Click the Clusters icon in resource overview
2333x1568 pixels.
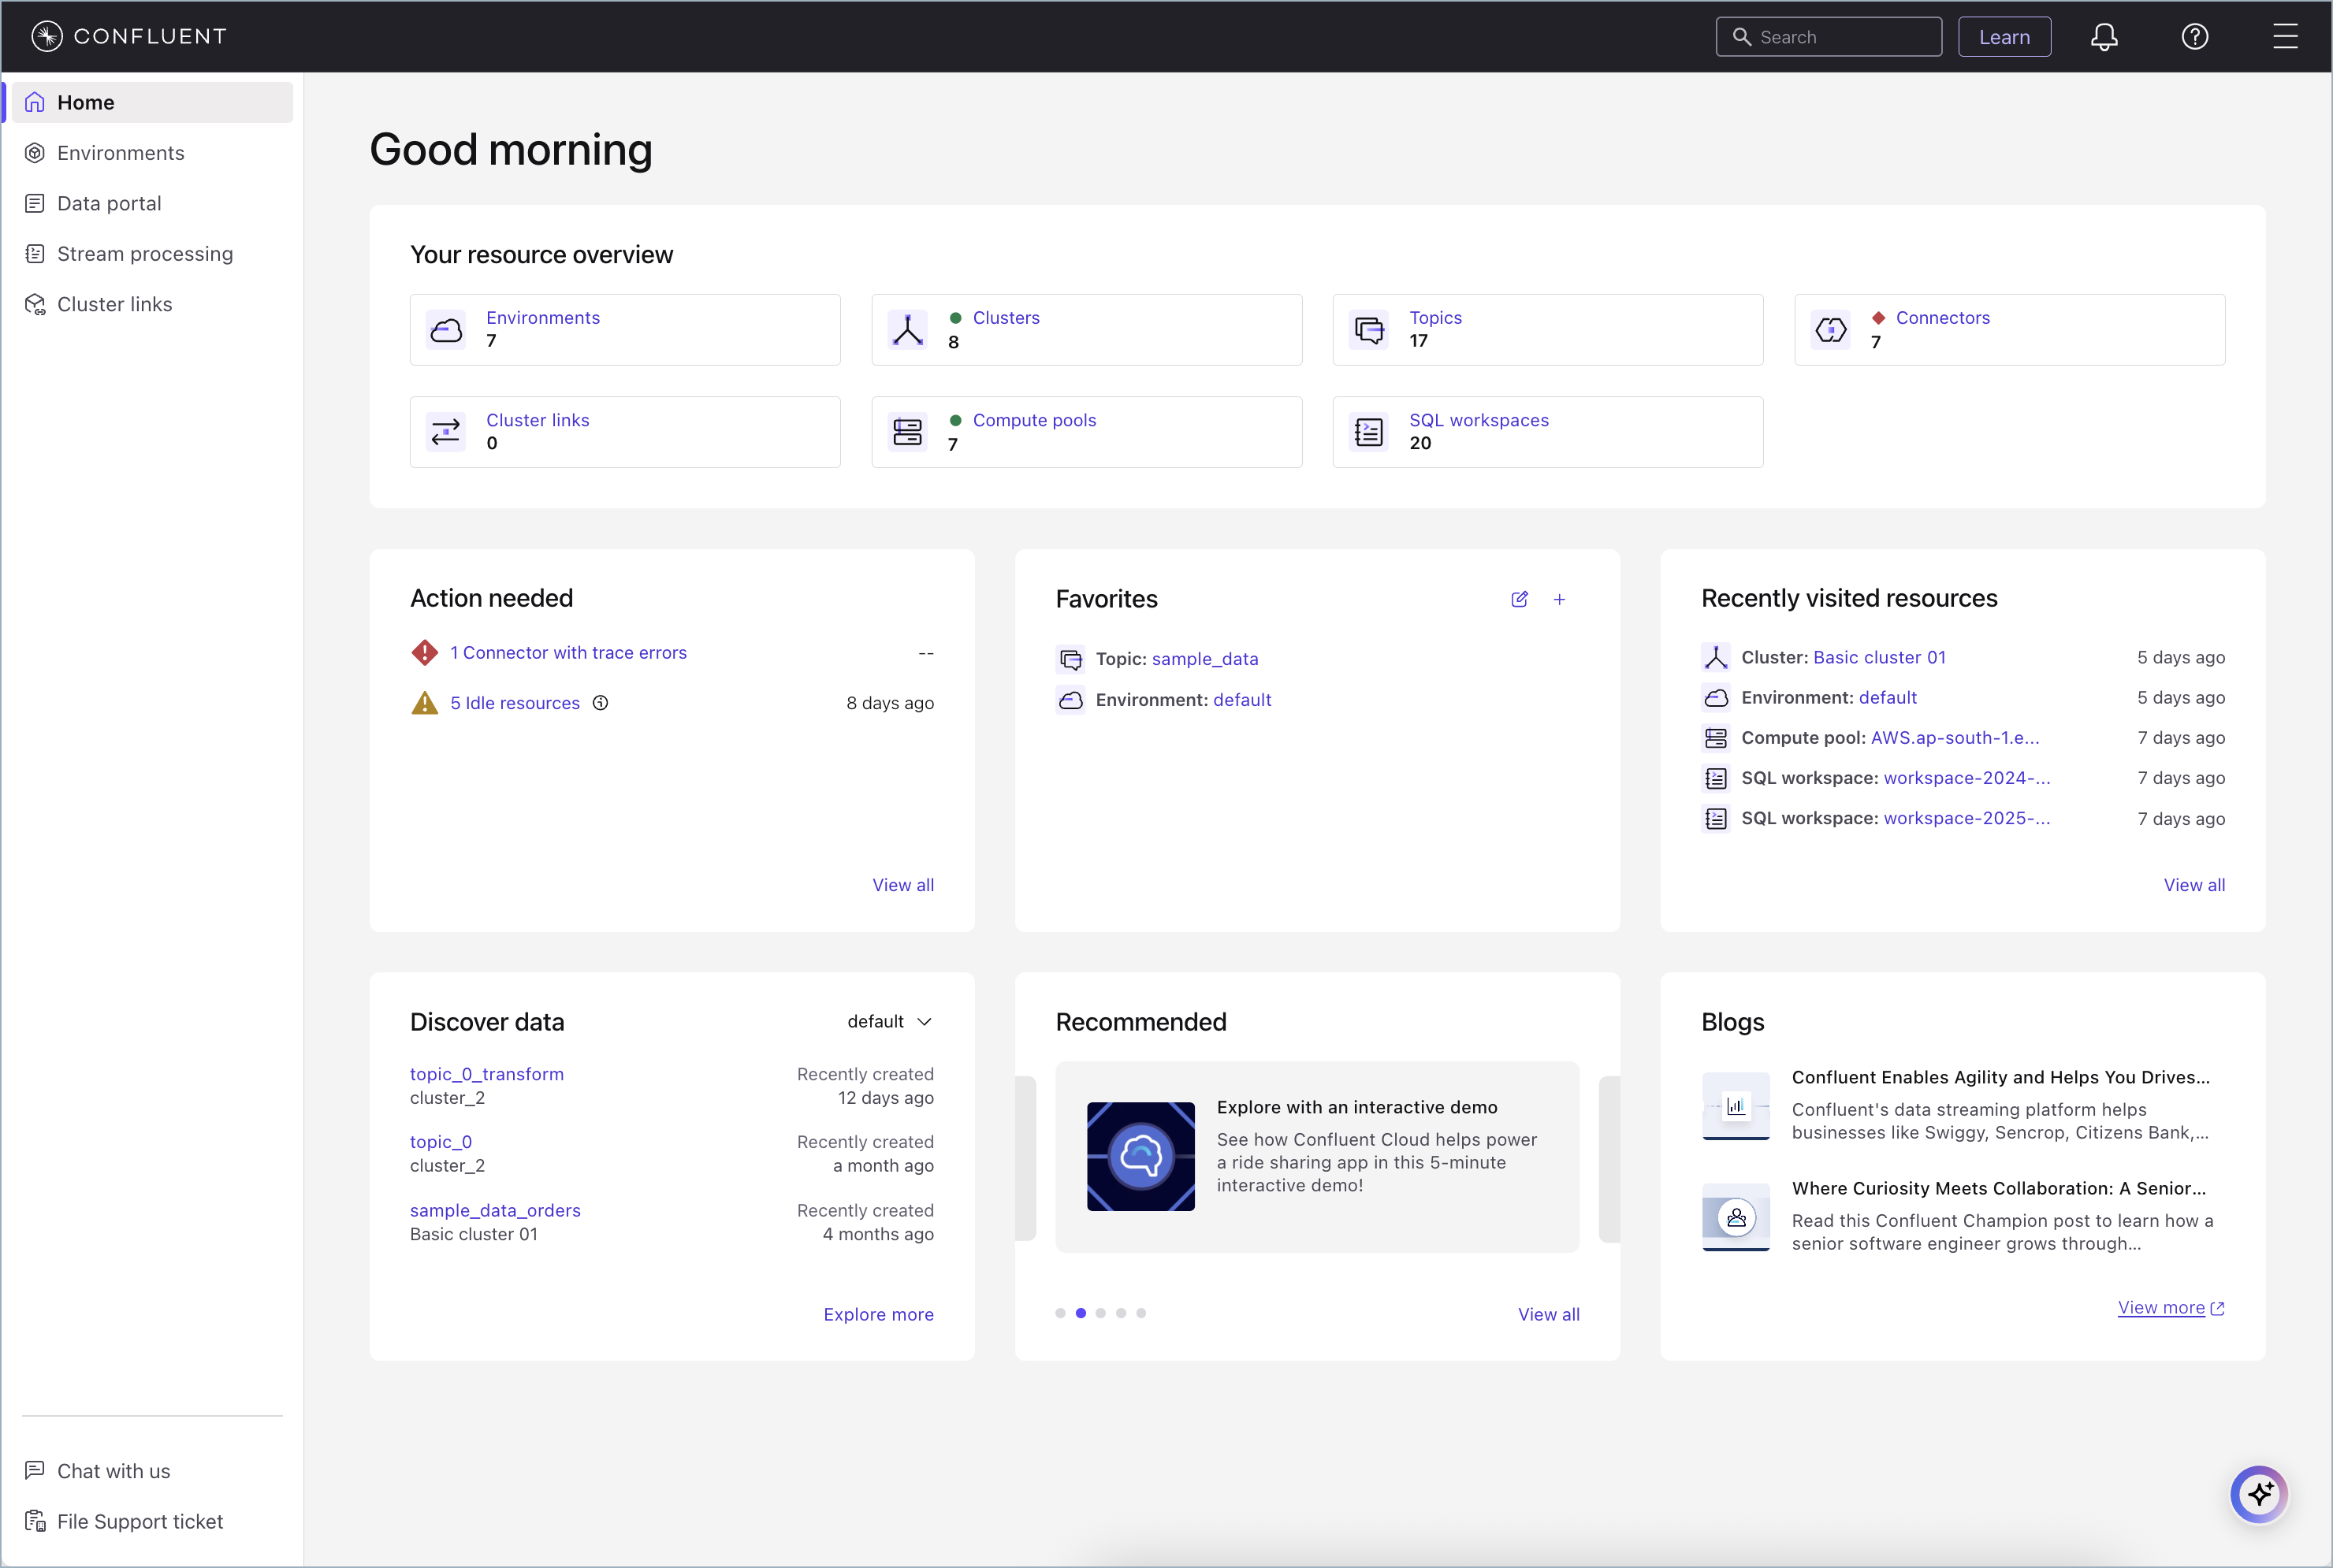coord(907,329)
